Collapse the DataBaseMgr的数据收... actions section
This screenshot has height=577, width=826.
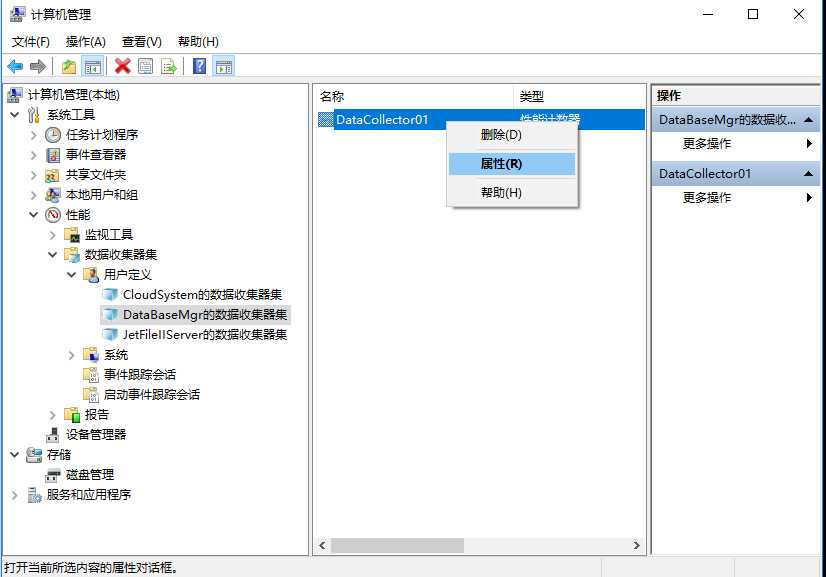pyautogui.click(x=808, y=120)
